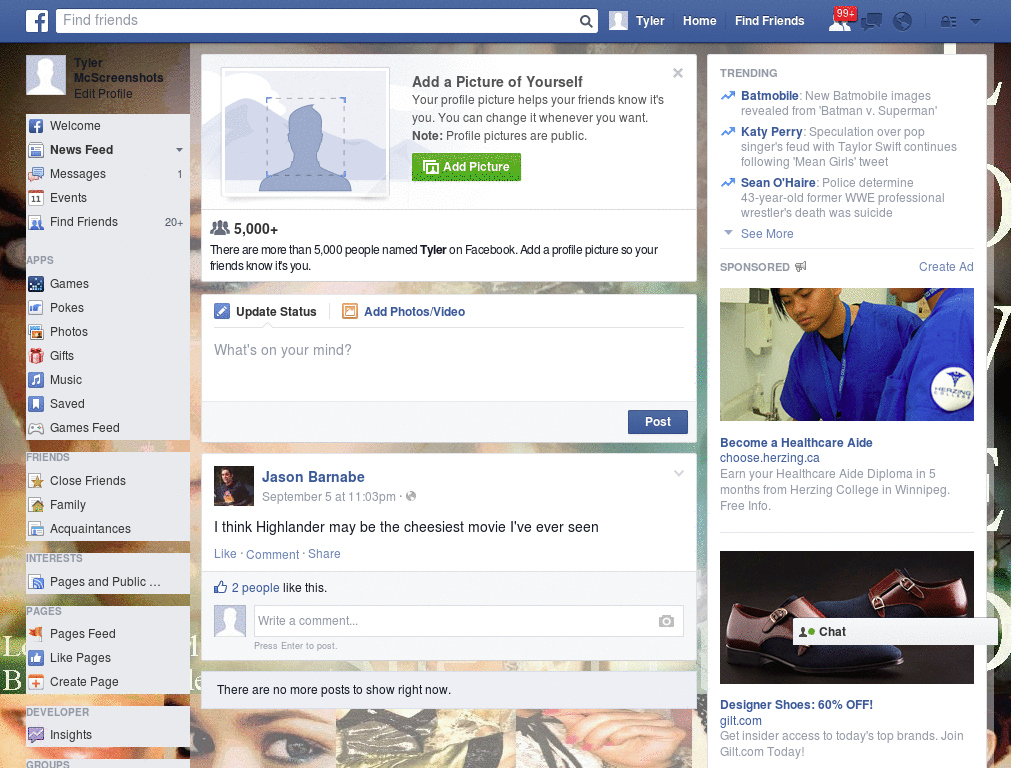Open Become a Healthcare Aide ad
The width and height of the screenshot is (1024, 768).
796,443
